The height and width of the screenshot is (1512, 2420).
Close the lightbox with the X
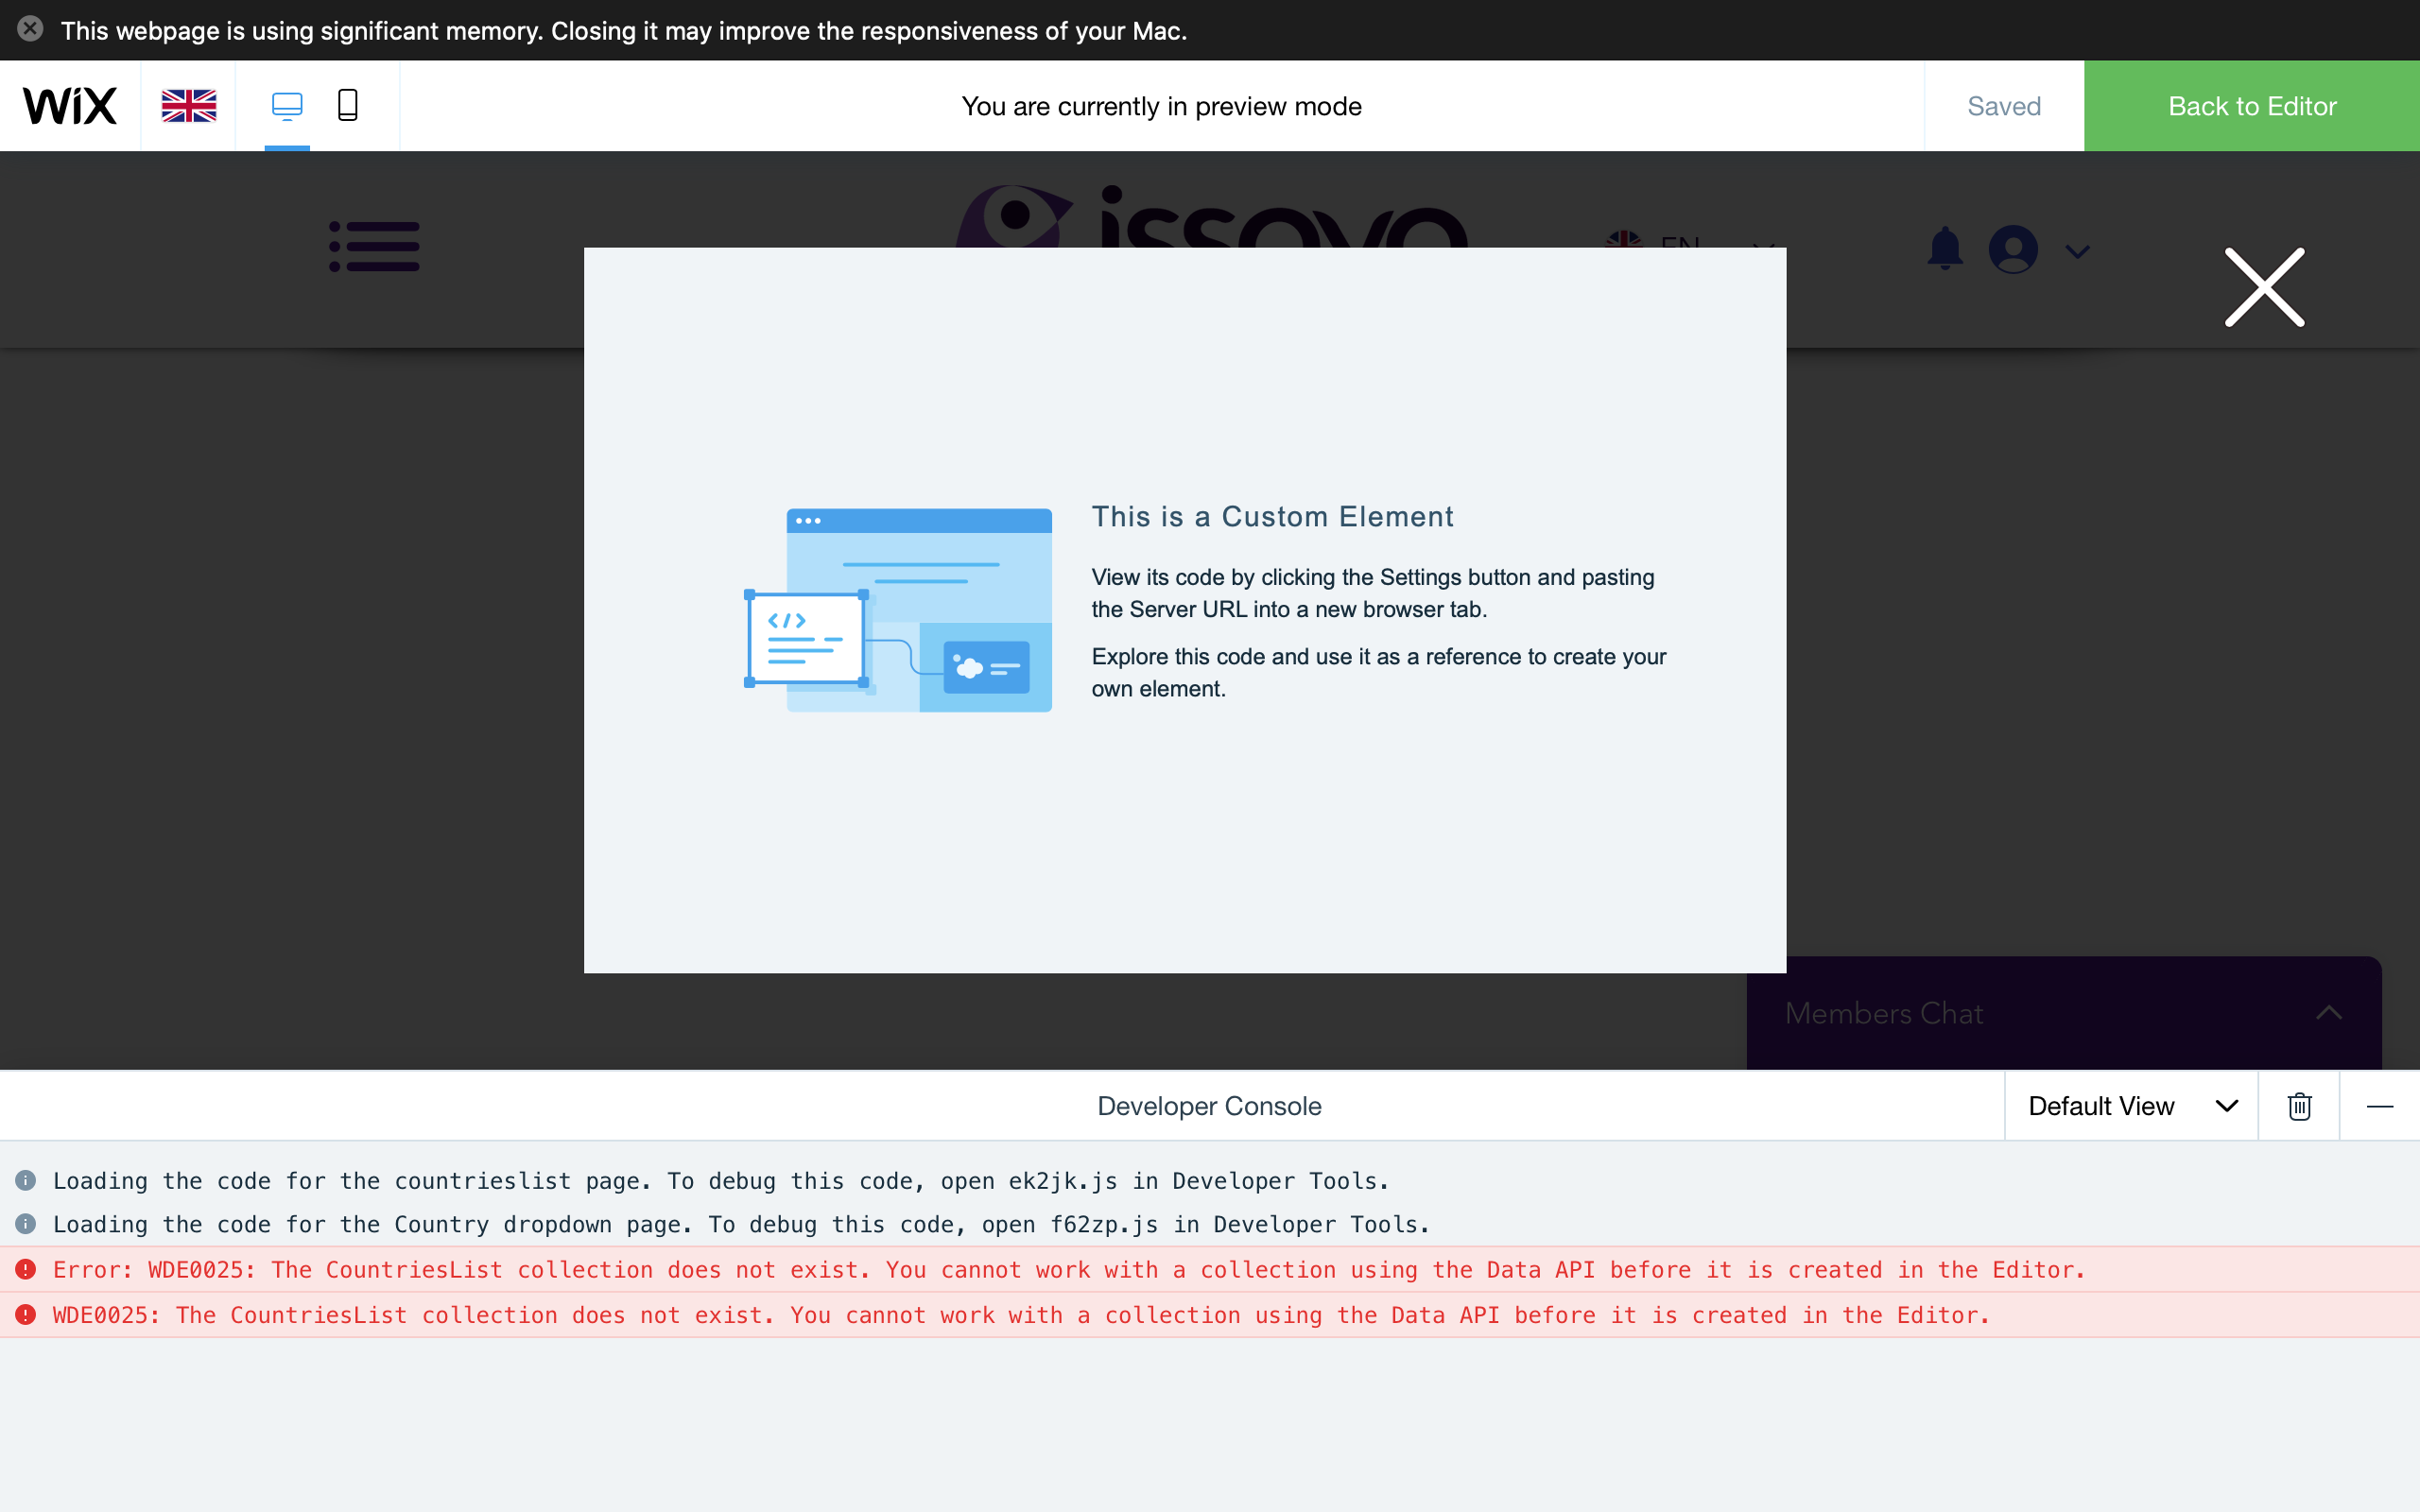2264,288
